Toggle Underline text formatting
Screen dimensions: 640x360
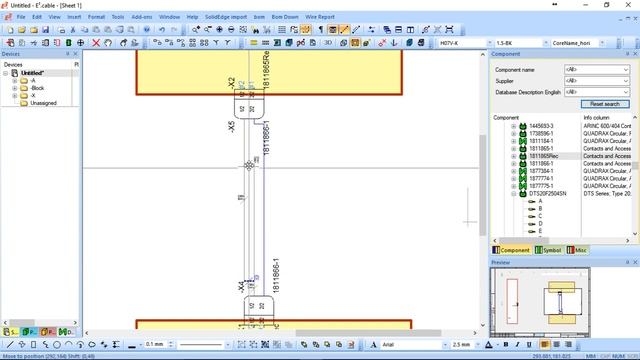(x=529, y=345)
